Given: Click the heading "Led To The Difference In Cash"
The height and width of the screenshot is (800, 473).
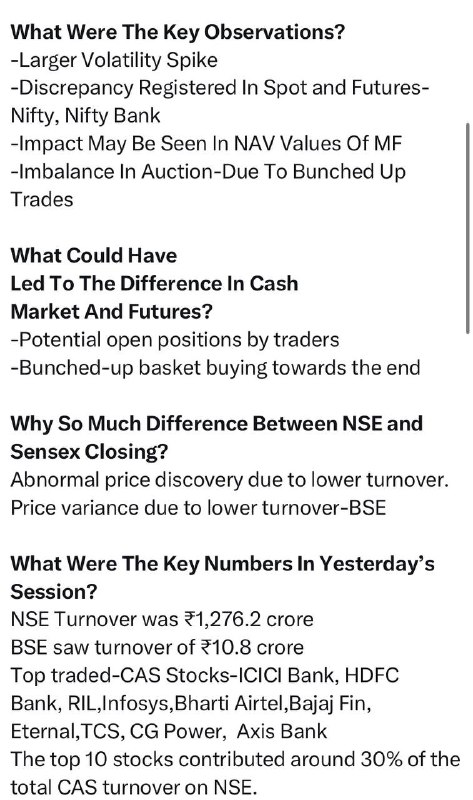Looking at the screenshot, I should coord(154,284).
